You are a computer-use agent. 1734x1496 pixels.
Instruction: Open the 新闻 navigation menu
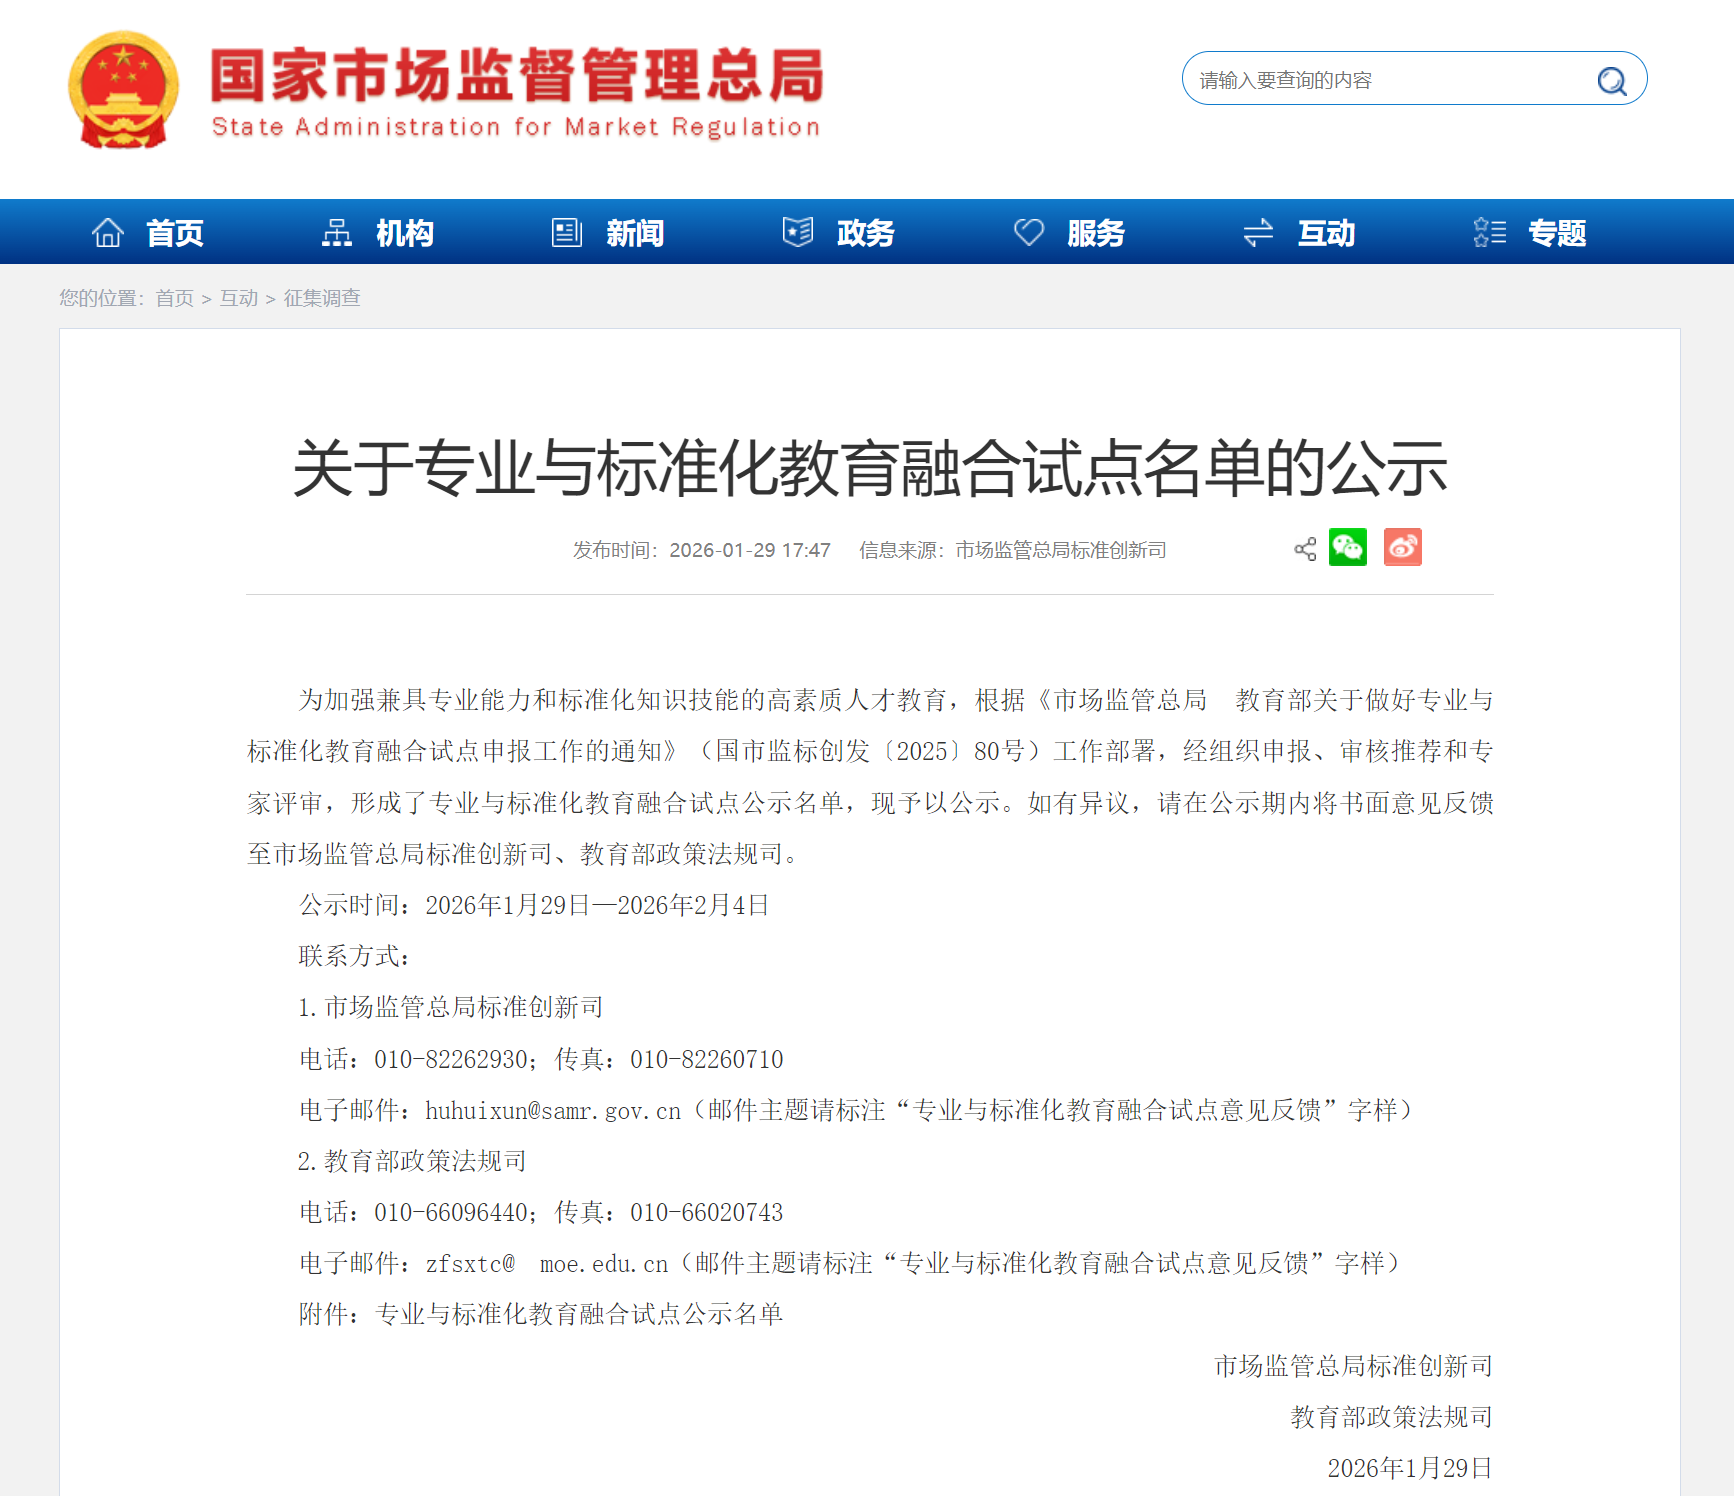point(635,233)
